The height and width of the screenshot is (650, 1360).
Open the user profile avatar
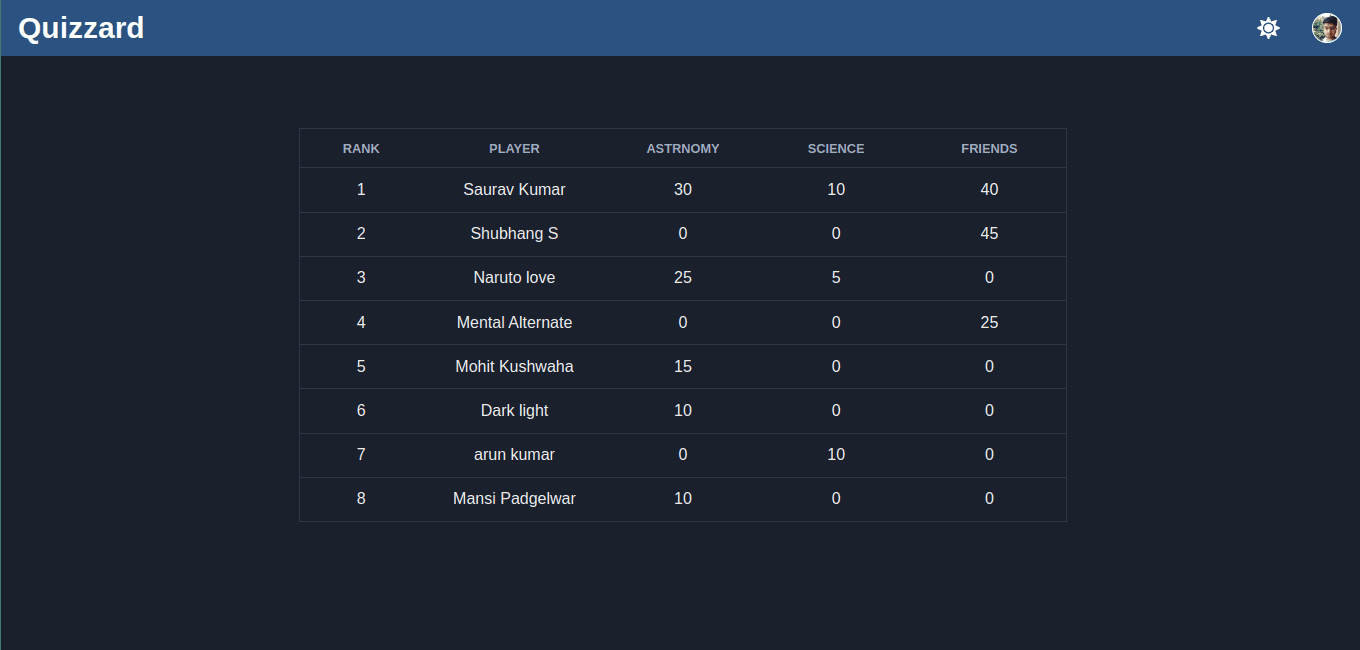pyautogui.click(x=1327, y=28)
